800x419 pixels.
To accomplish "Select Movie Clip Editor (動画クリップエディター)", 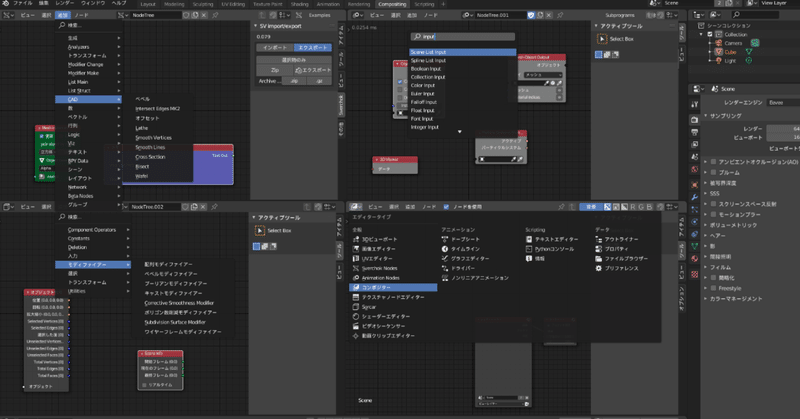I will (384, 336).
